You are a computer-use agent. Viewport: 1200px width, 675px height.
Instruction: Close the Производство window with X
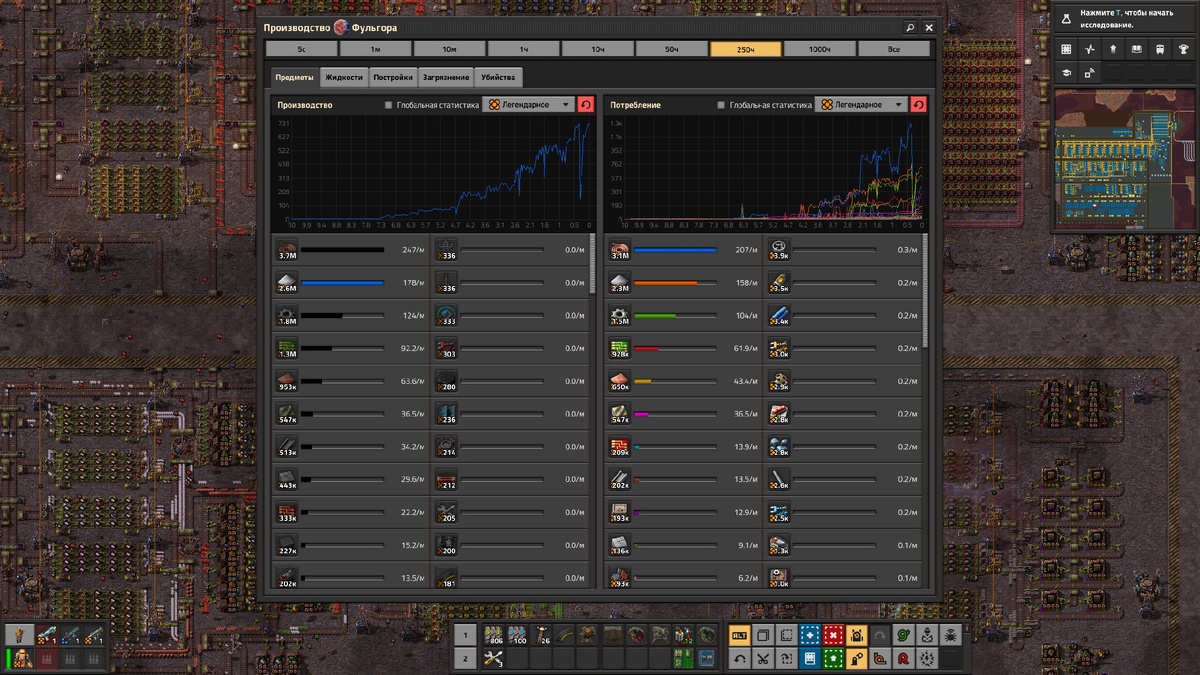929,28
